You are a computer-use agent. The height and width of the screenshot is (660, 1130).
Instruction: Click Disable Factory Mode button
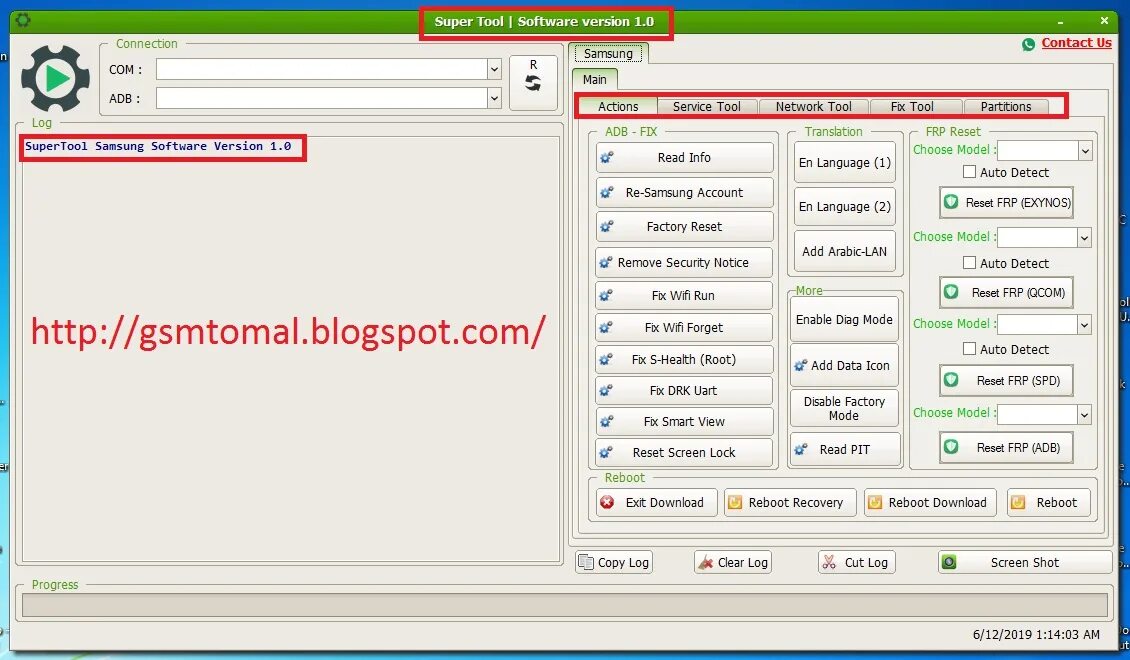tap(844, 409)
